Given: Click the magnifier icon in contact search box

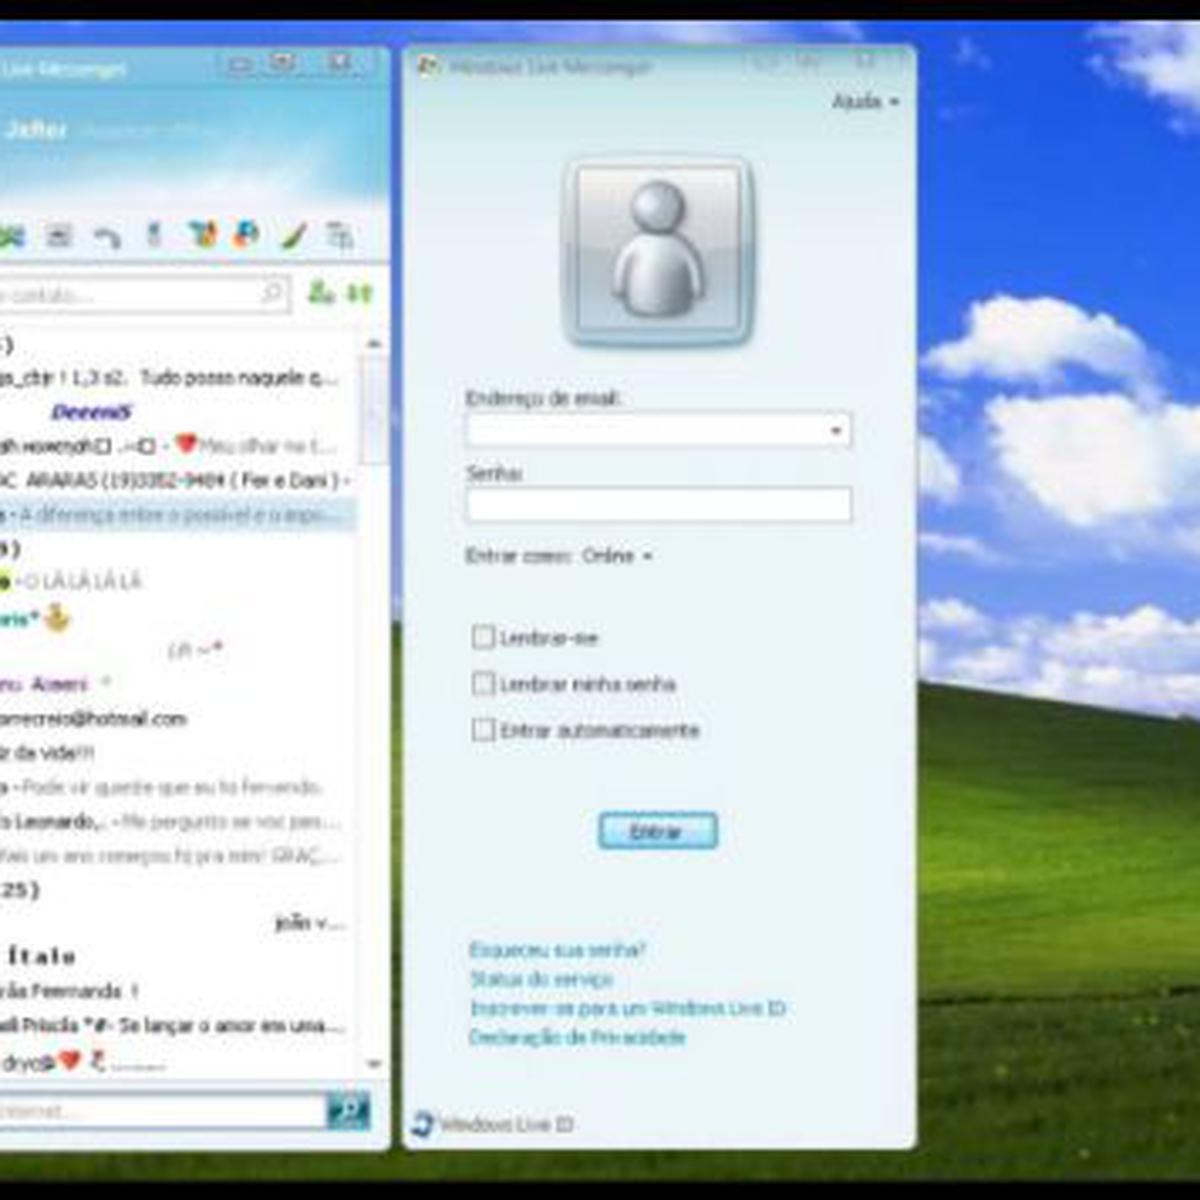Looking at the screenshot, I should click(x=271, y=293).
